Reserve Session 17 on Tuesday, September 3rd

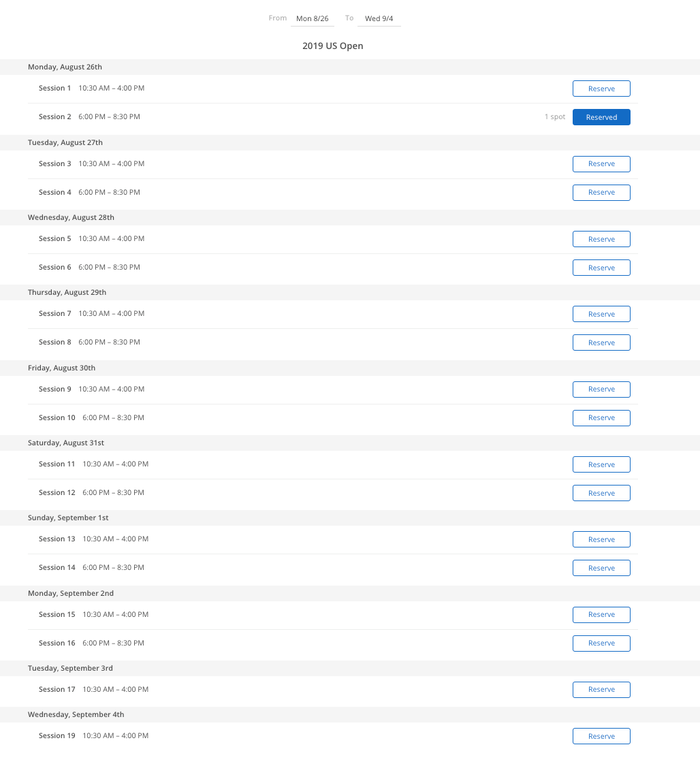601,690
